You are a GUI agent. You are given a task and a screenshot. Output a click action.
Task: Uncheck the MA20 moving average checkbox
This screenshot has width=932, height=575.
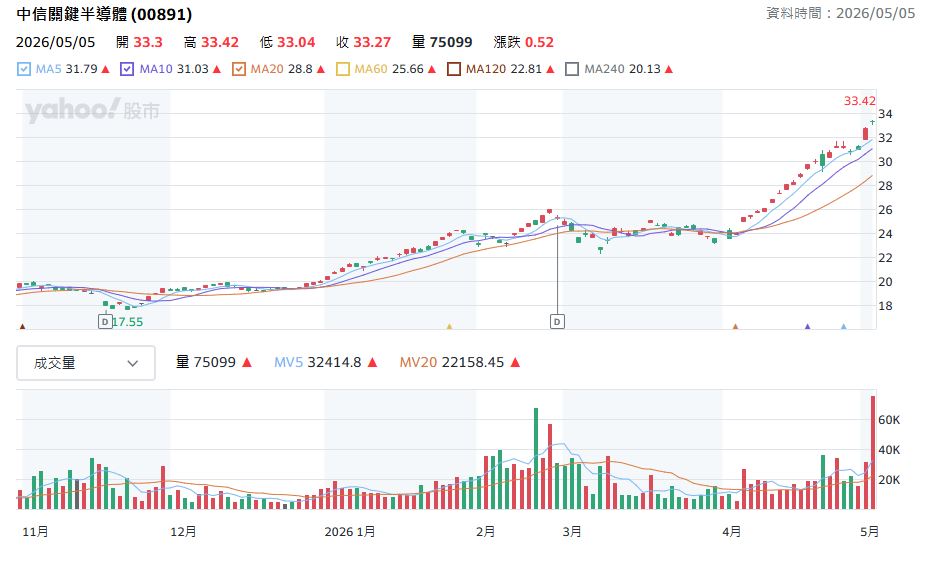[x=239, y=69]
